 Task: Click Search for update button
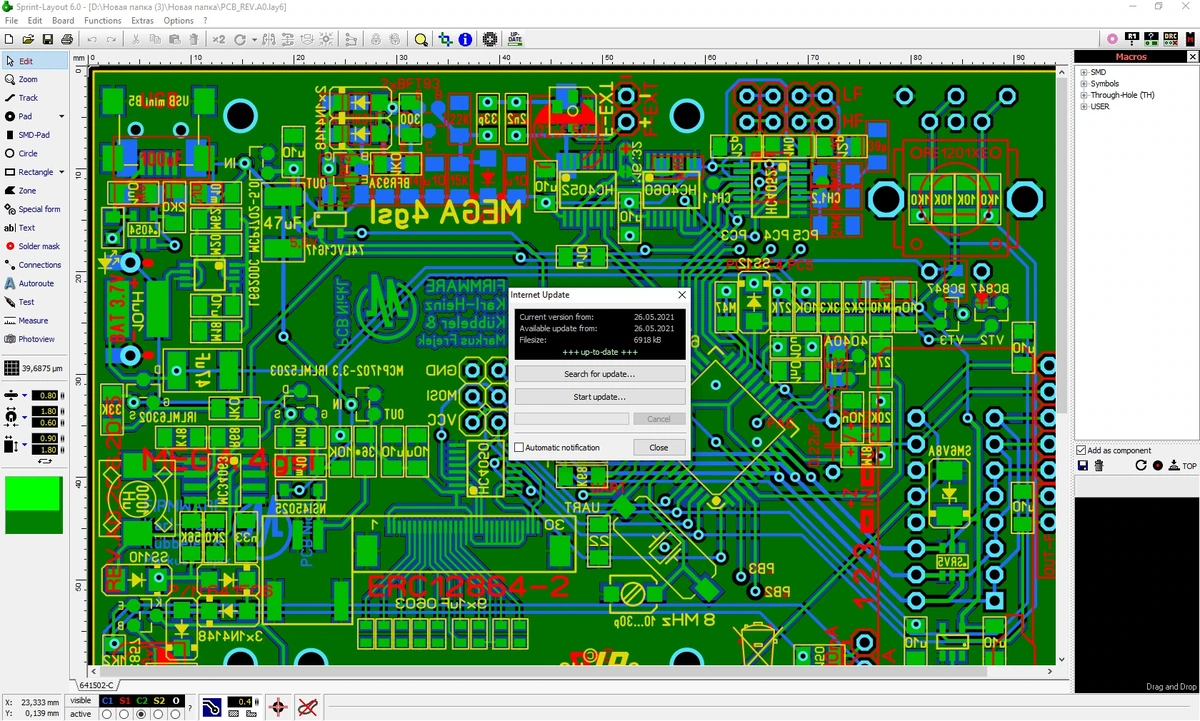pos(600,374)
